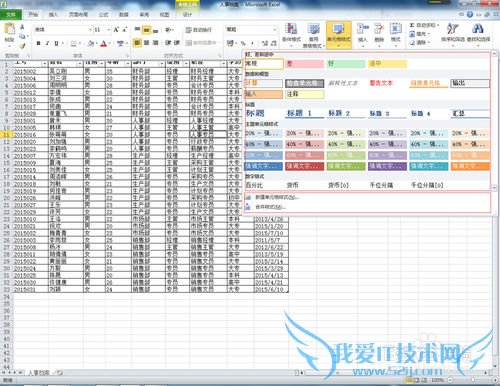This screenshot has height=386, width=500.
Task: Open the Delete cells dropdown
Action: tap(379, 35)
